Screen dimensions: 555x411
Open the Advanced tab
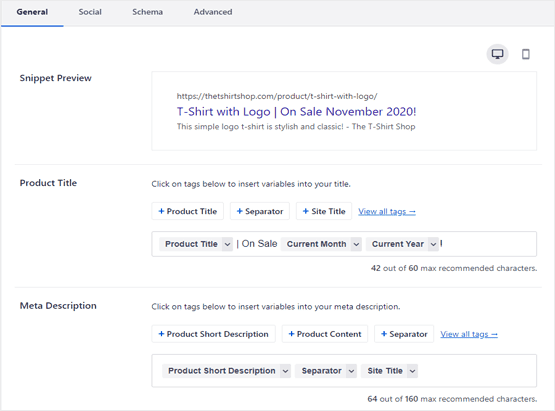click(x=213, y=12)
